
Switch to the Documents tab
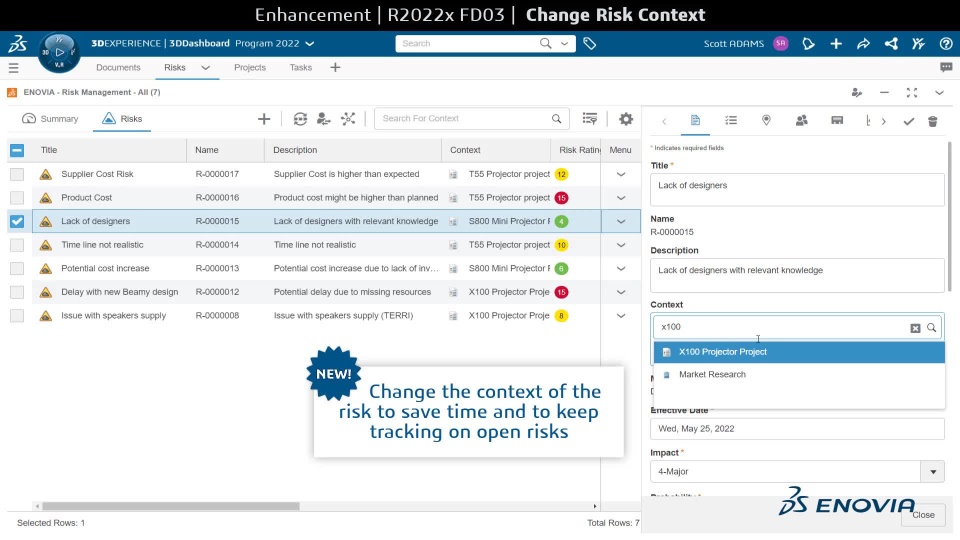[x=118, y=67]
